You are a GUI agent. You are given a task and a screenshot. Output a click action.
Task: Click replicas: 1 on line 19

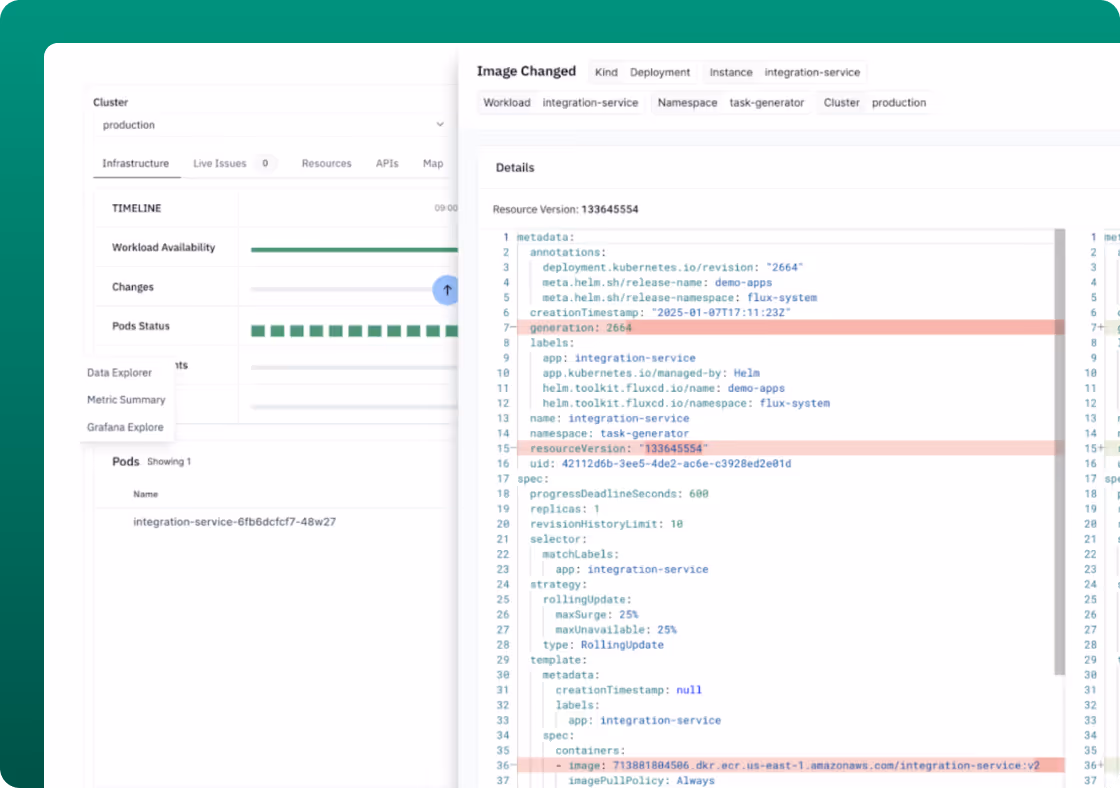(565, 509)
